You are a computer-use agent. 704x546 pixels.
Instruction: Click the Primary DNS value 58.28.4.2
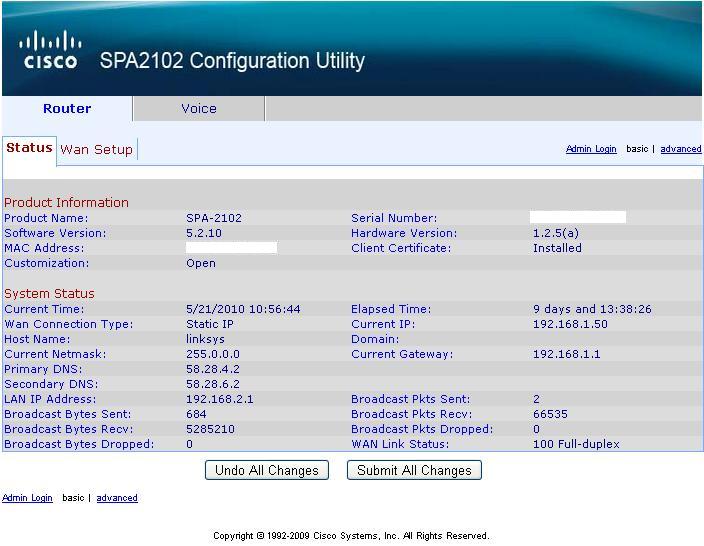213,369
